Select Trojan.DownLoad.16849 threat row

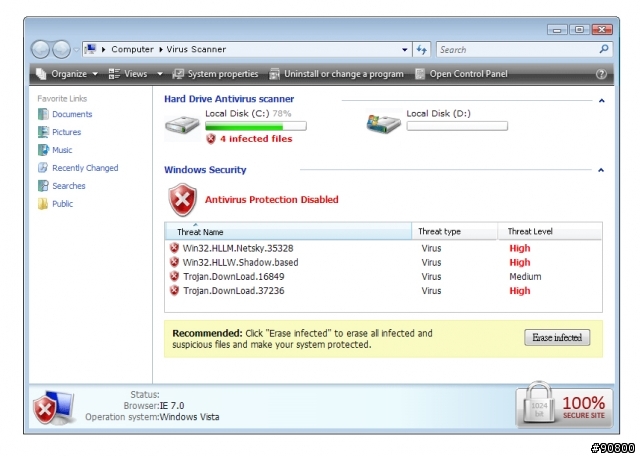(x=383, y=277)
